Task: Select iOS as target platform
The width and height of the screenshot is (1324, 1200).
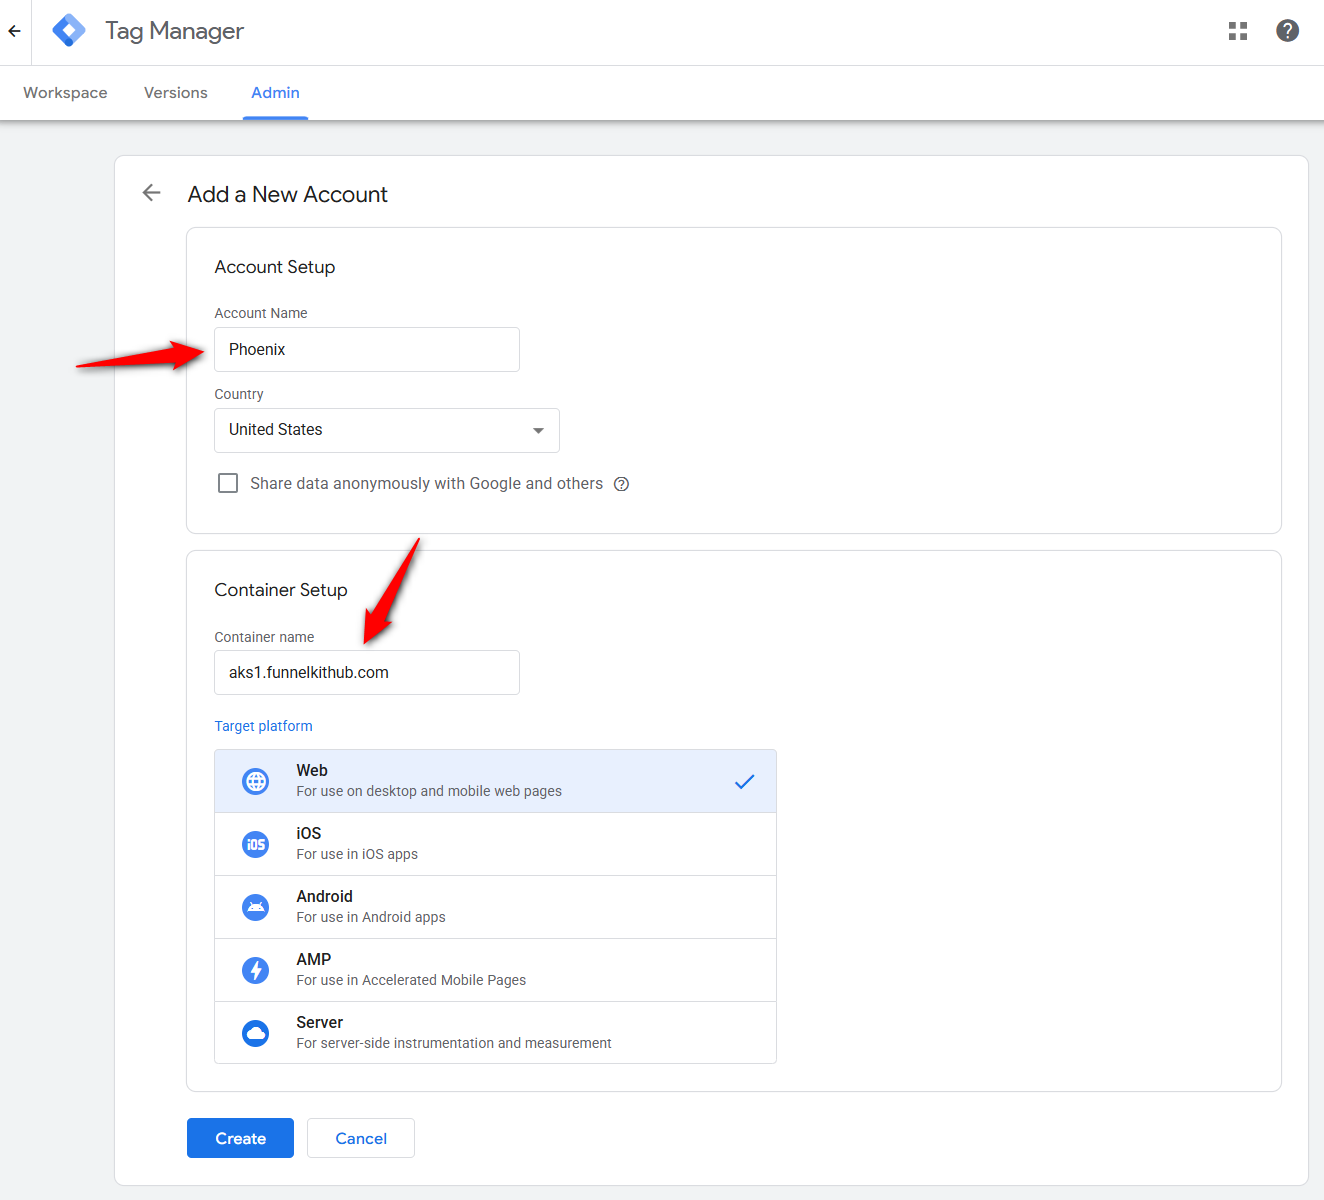Action: point(495,844)
